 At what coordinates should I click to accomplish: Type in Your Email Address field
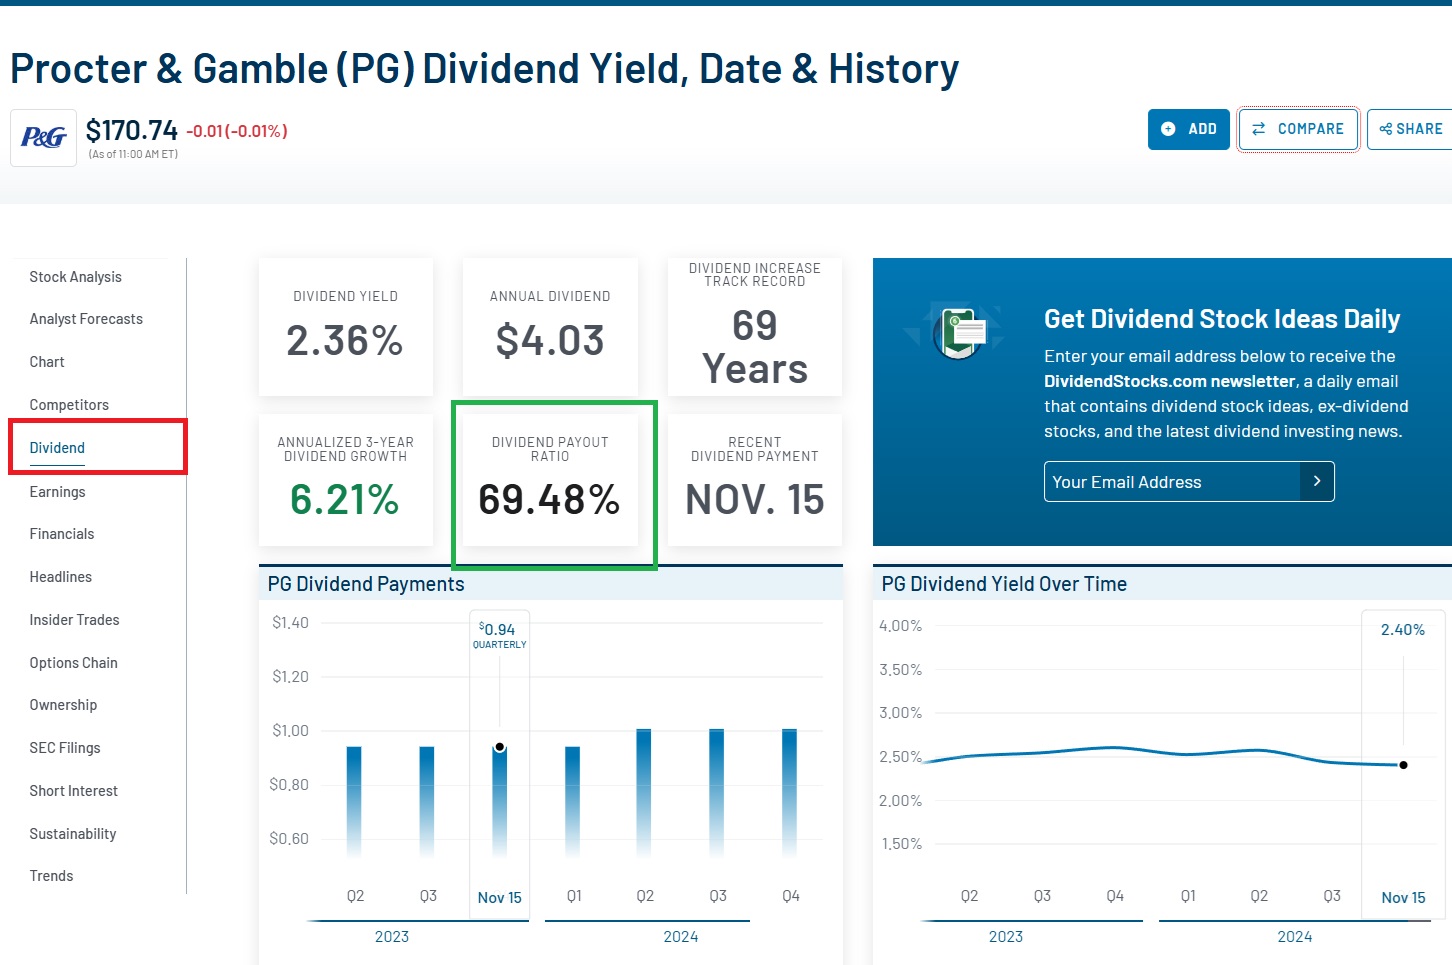[1172, 482]
